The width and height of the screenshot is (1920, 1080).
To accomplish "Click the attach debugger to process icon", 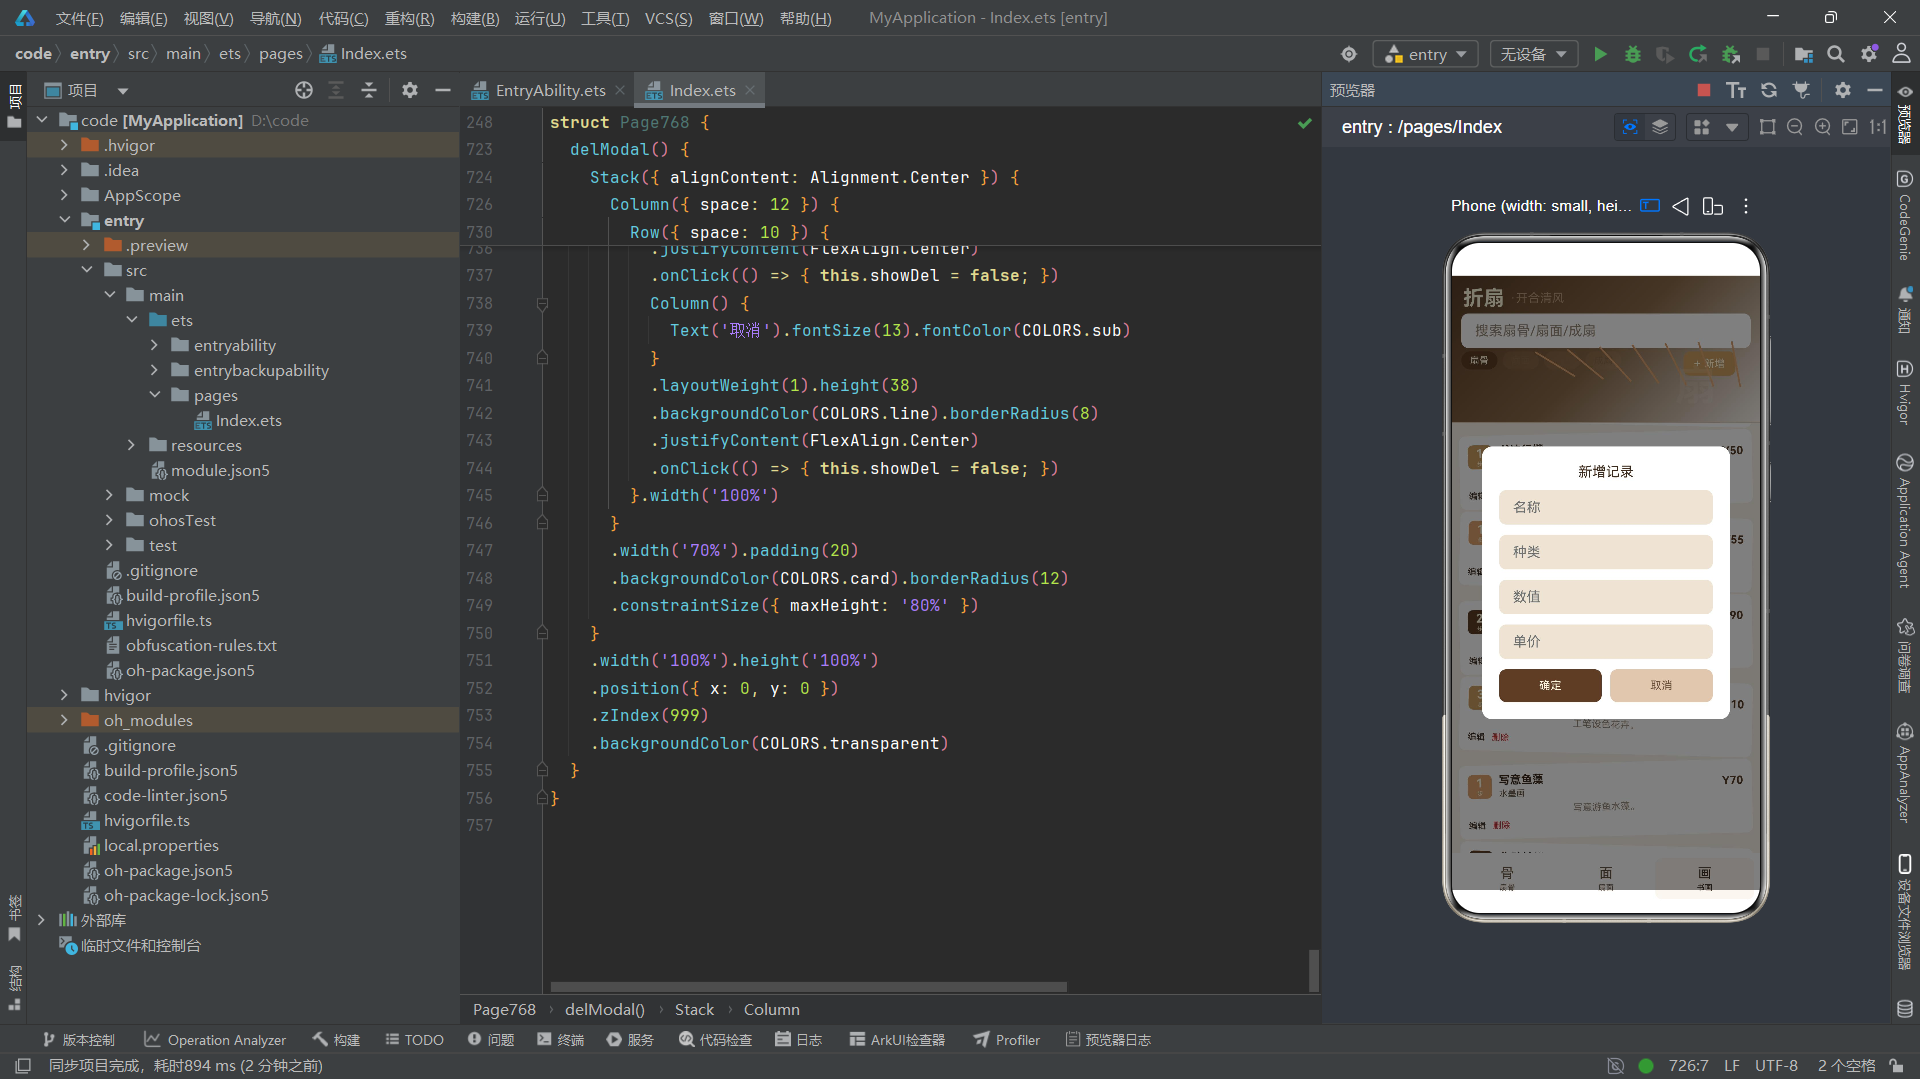I will 1731,54.
